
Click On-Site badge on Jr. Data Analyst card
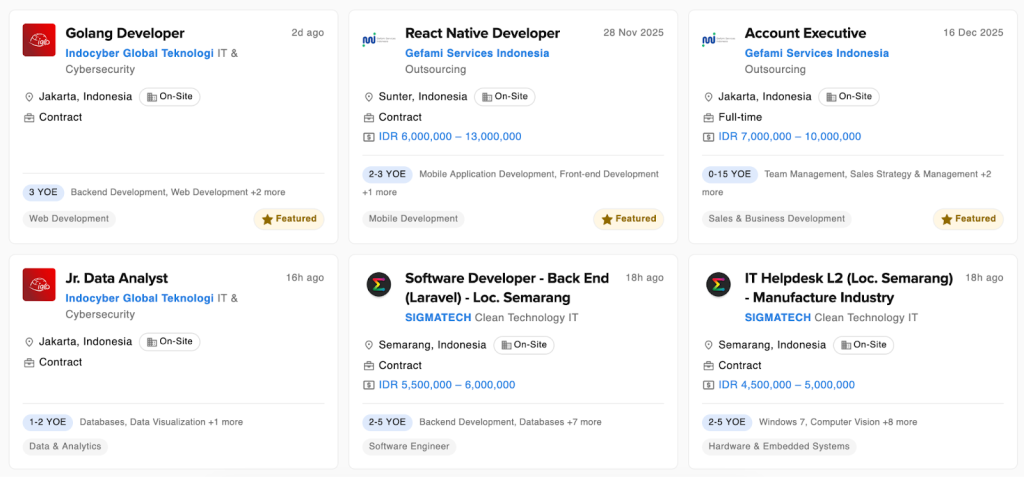click(170, 342)
